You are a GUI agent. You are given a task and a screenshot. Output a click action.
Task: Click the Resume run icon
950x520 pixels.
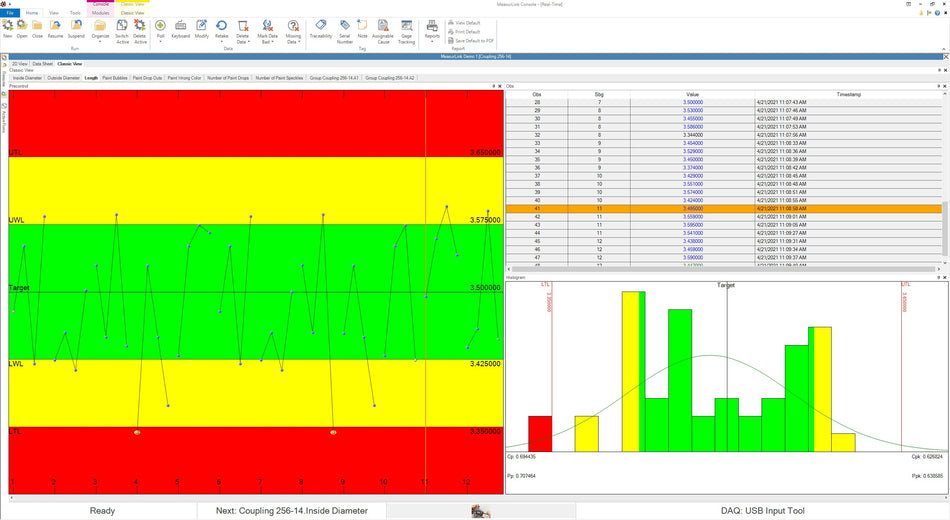point(55,27)
